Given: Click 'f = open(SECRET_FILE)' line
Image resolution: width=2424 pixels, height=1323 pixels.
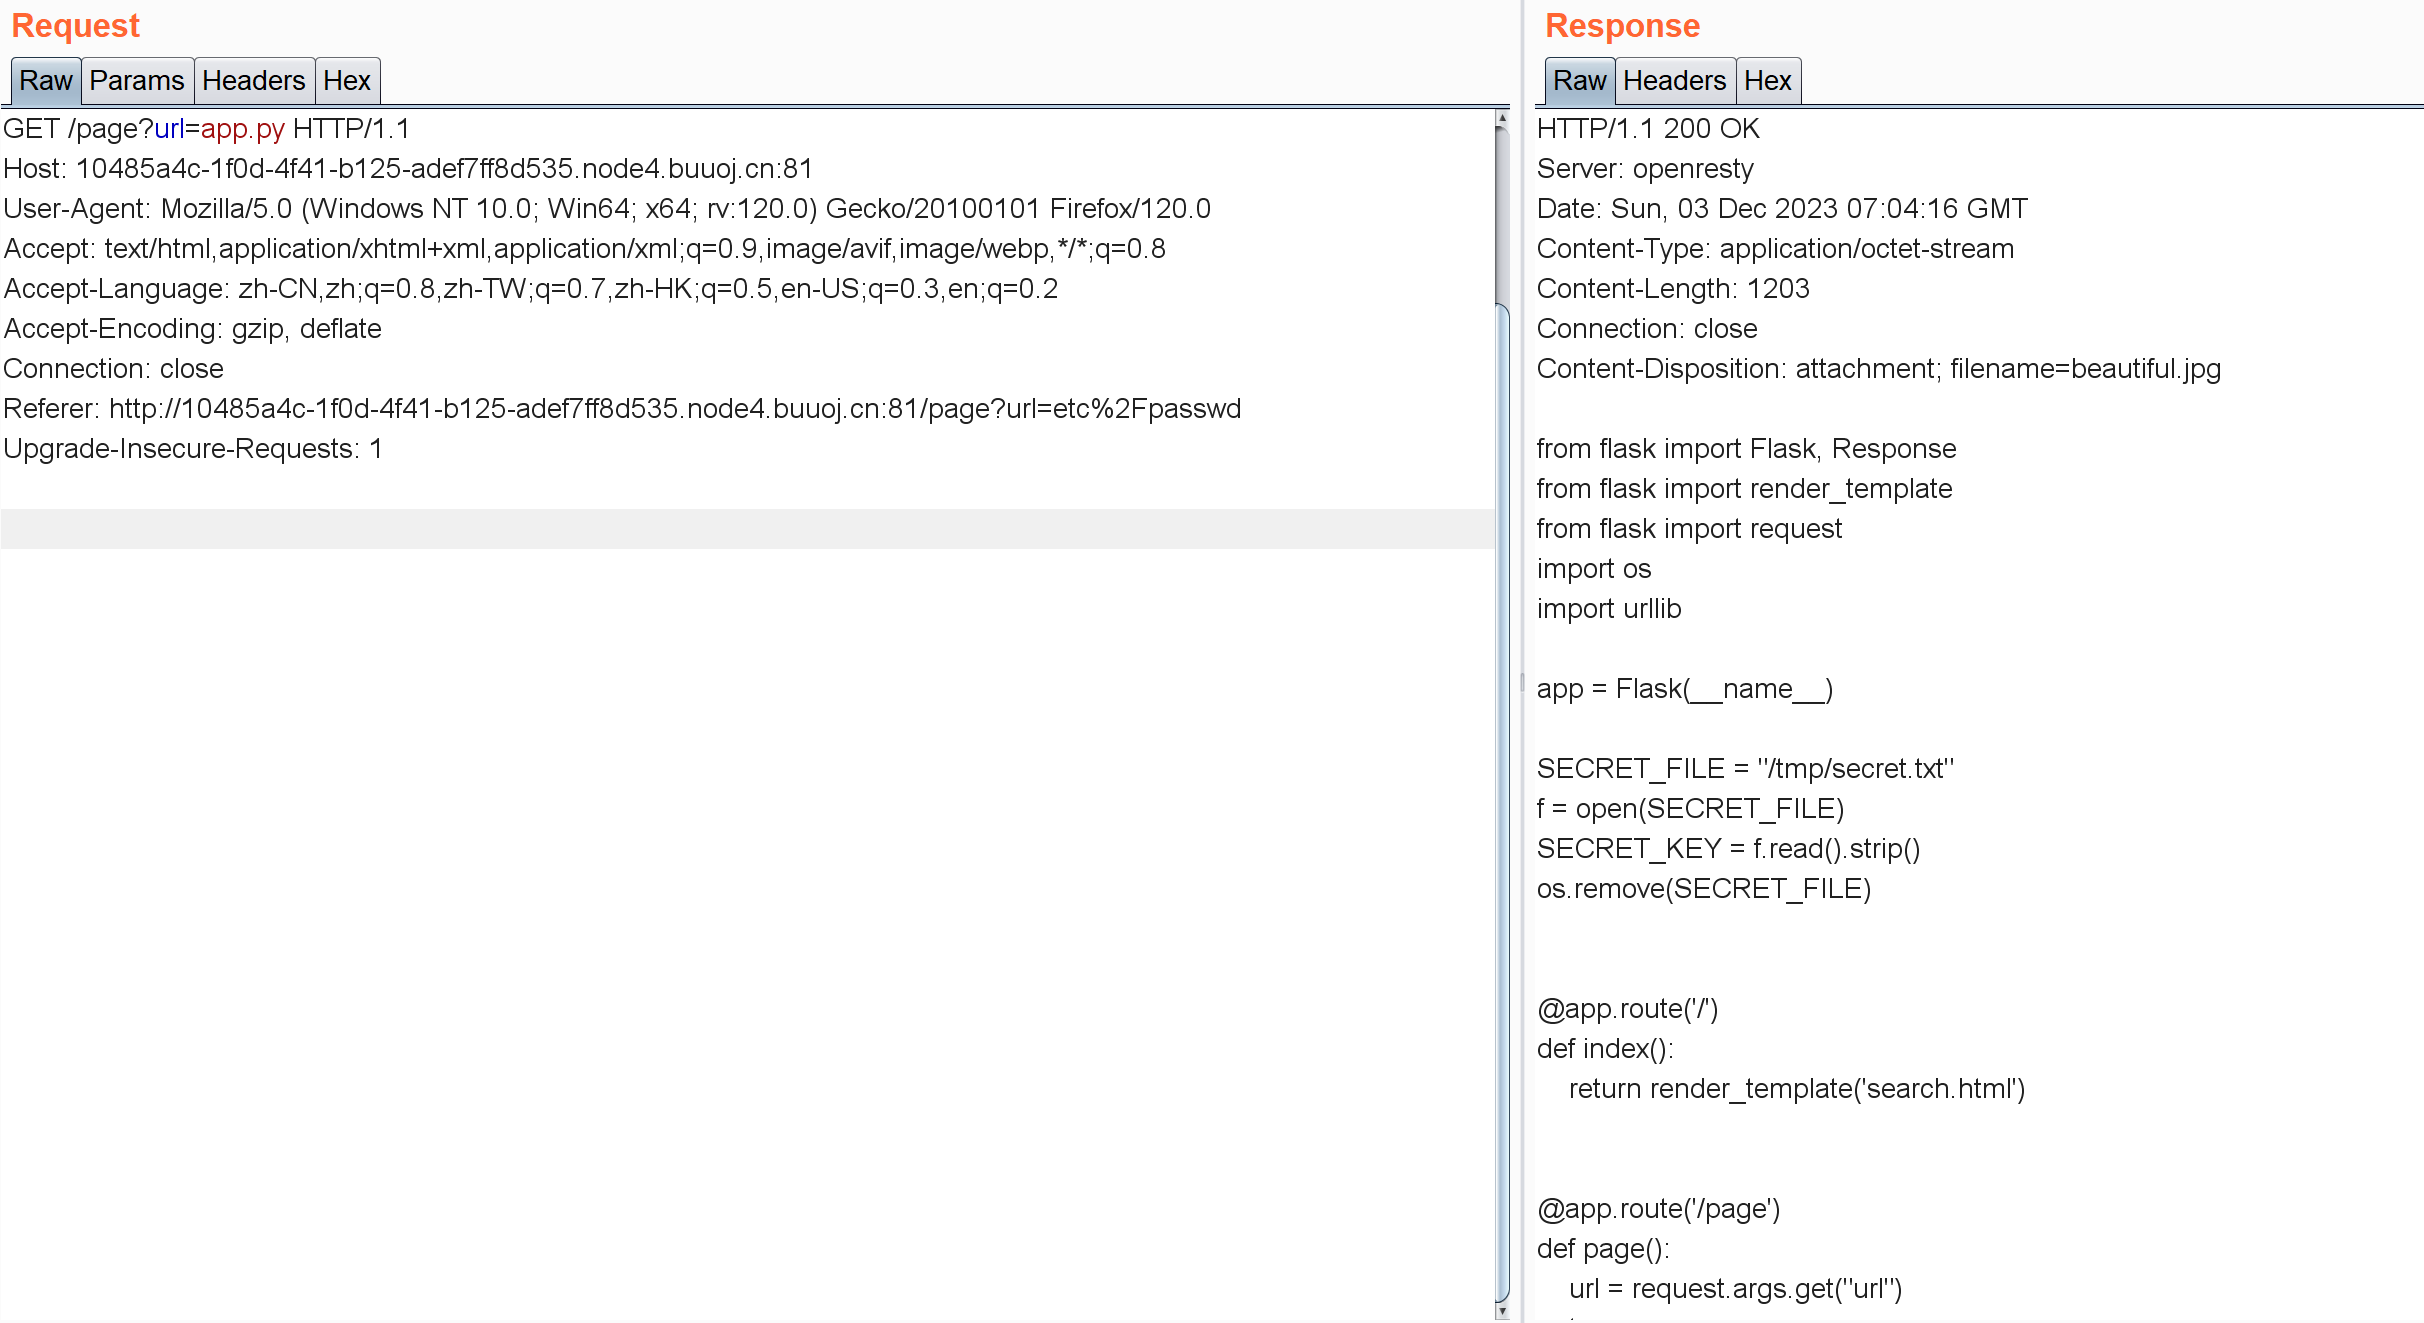Looking at the screenshot, I should click(1690, 809).
